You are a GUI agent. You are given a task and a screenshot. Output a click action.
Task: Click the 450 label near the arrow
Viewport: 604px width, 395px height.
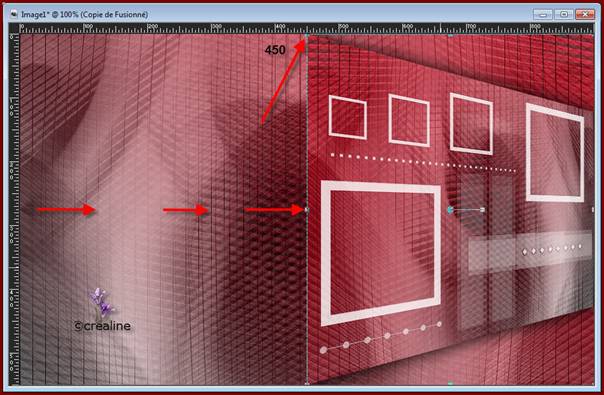tap(275, 50)
